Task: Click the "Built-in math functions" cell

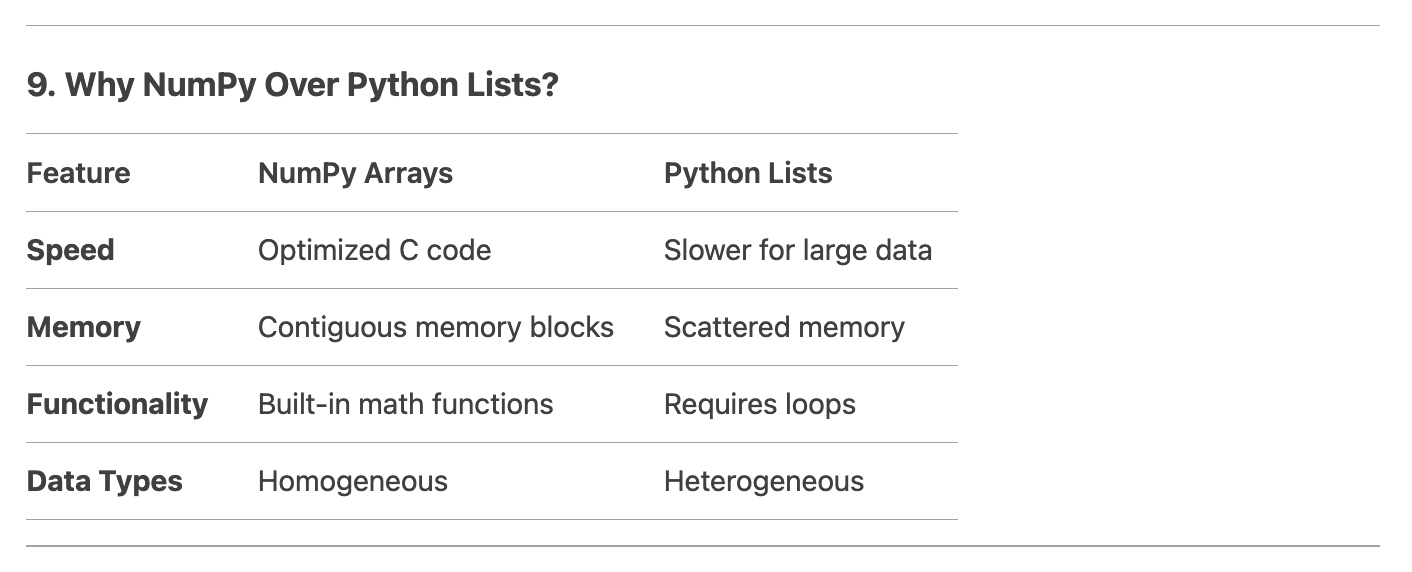Action: (x=405, y=404)
